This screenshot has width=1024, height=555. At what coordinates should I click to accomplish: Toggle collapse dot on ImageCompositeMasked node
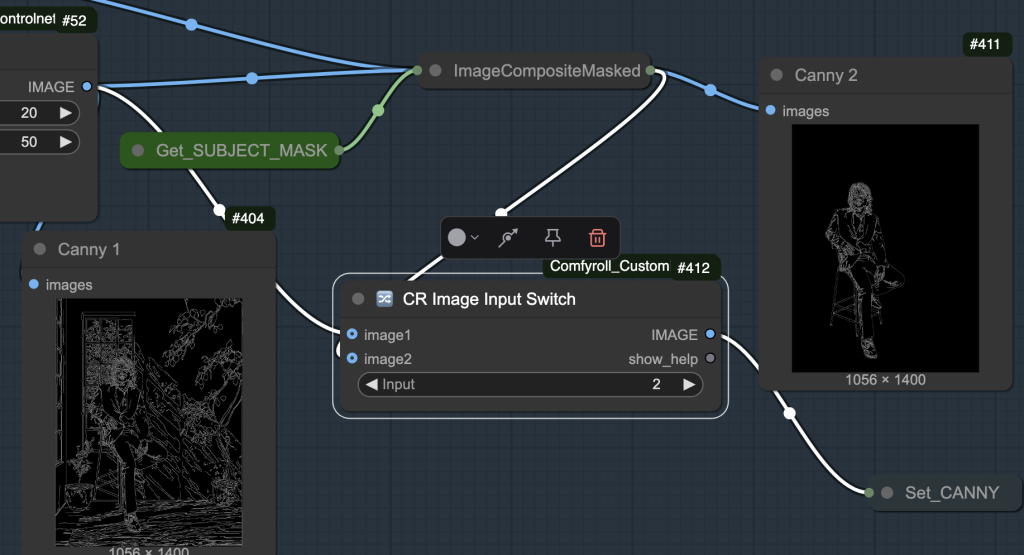[x=436, y=71]
